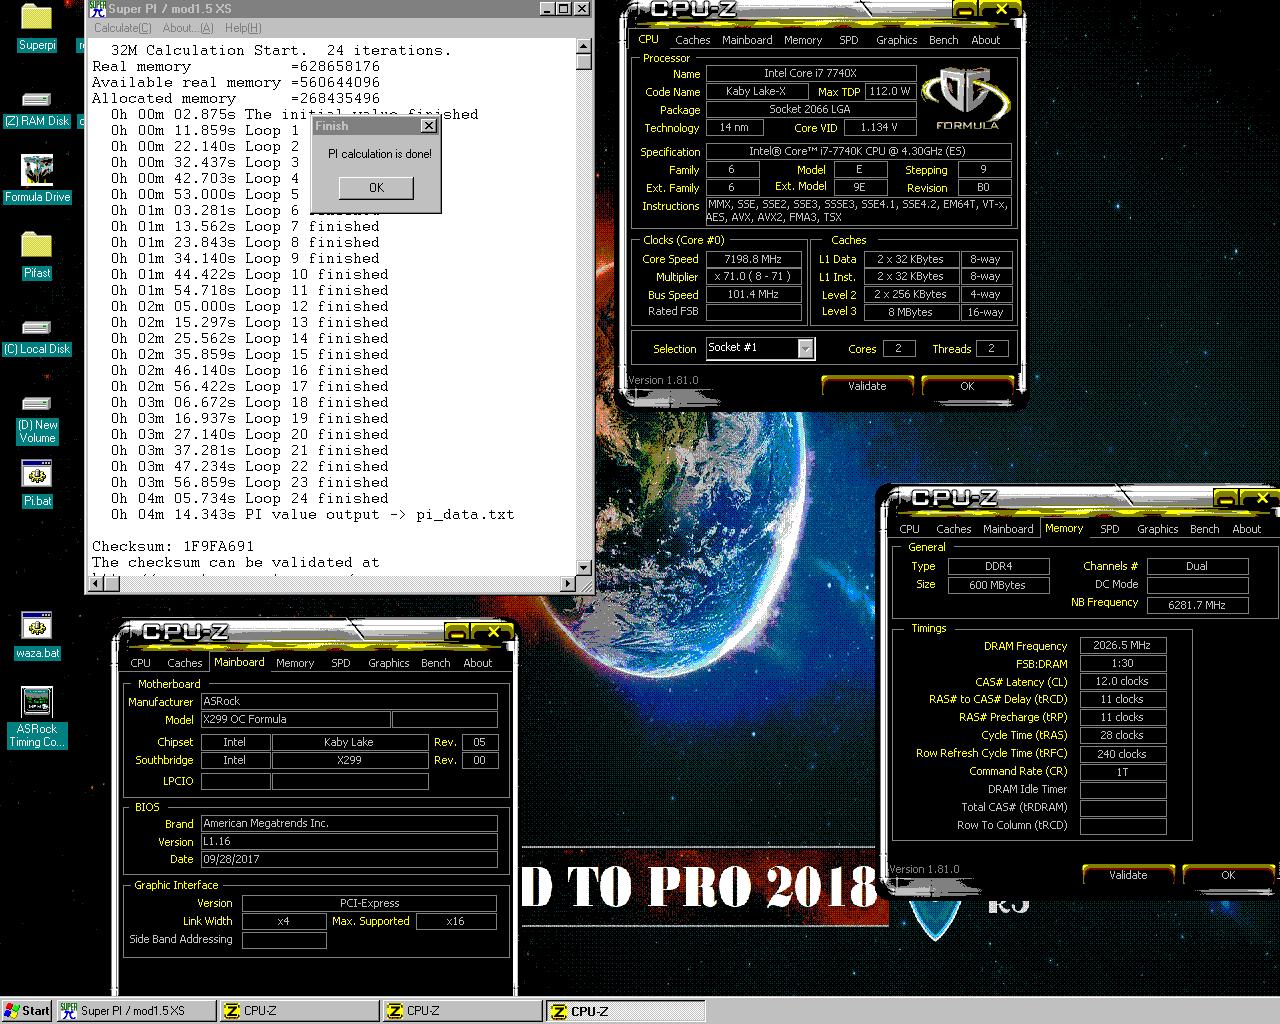Viewport: 1280px width, 1024px height.
Task: Select the Pi.bat batch file icon
Action: tap(37, 484)
